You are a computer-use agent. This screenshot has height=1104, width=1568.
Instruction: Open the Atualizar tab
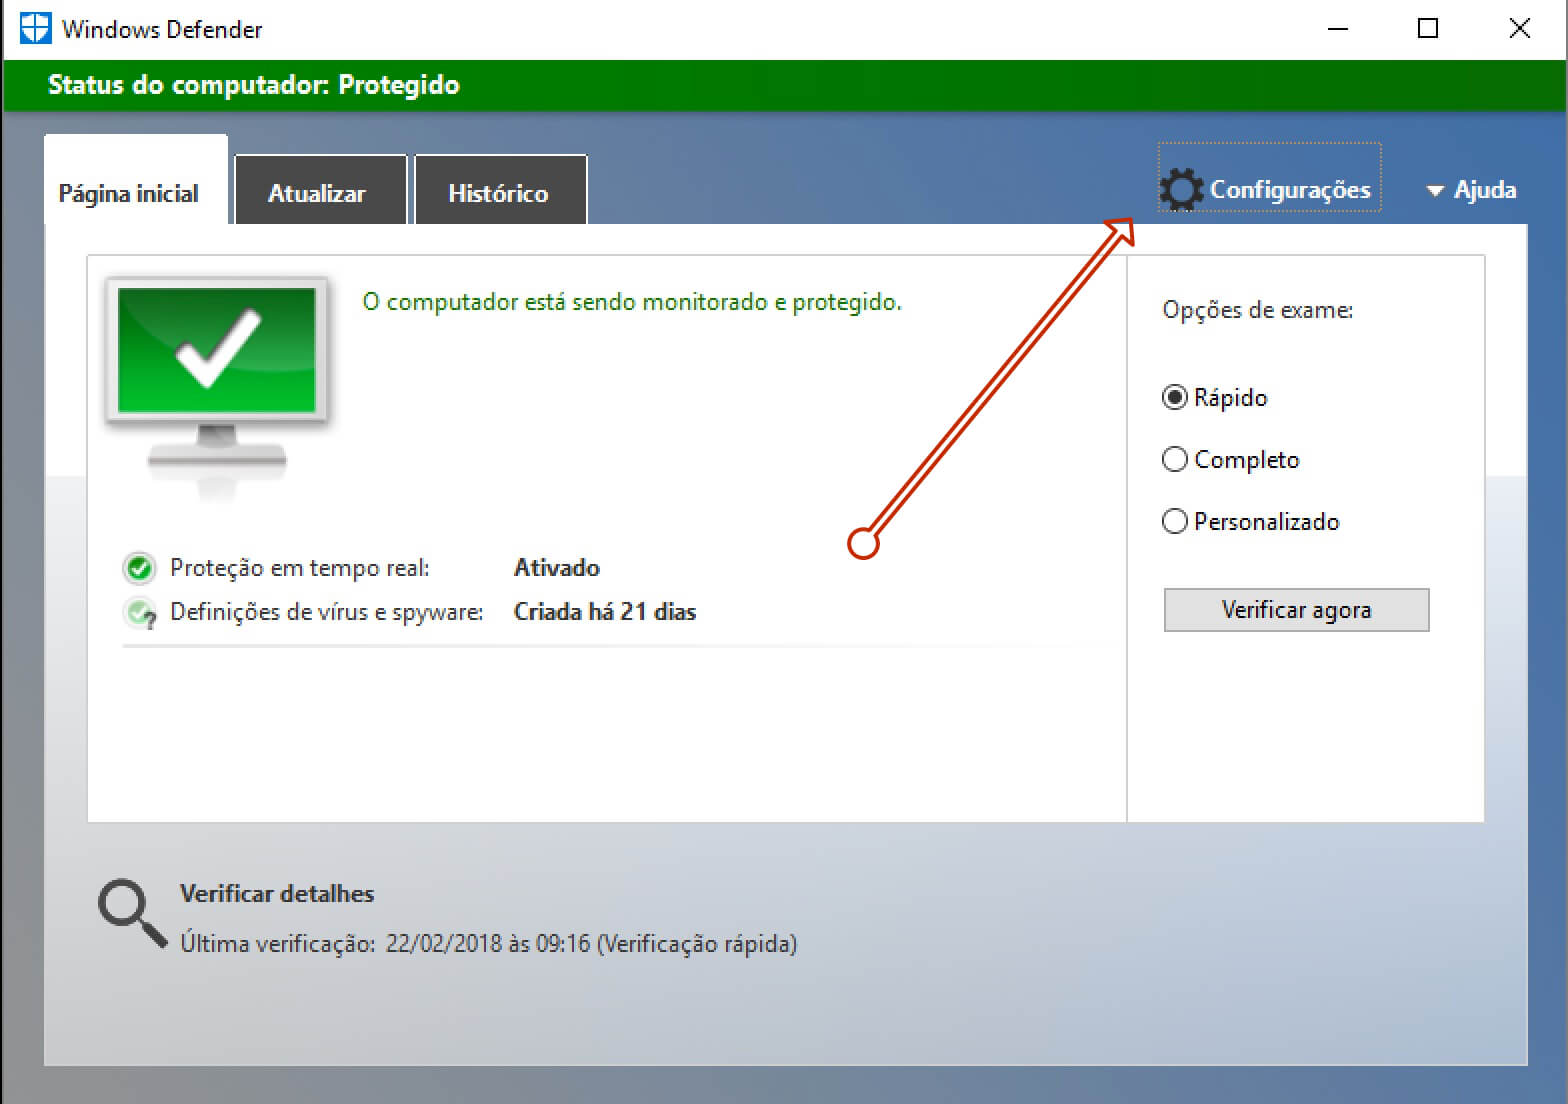(321, 190)
